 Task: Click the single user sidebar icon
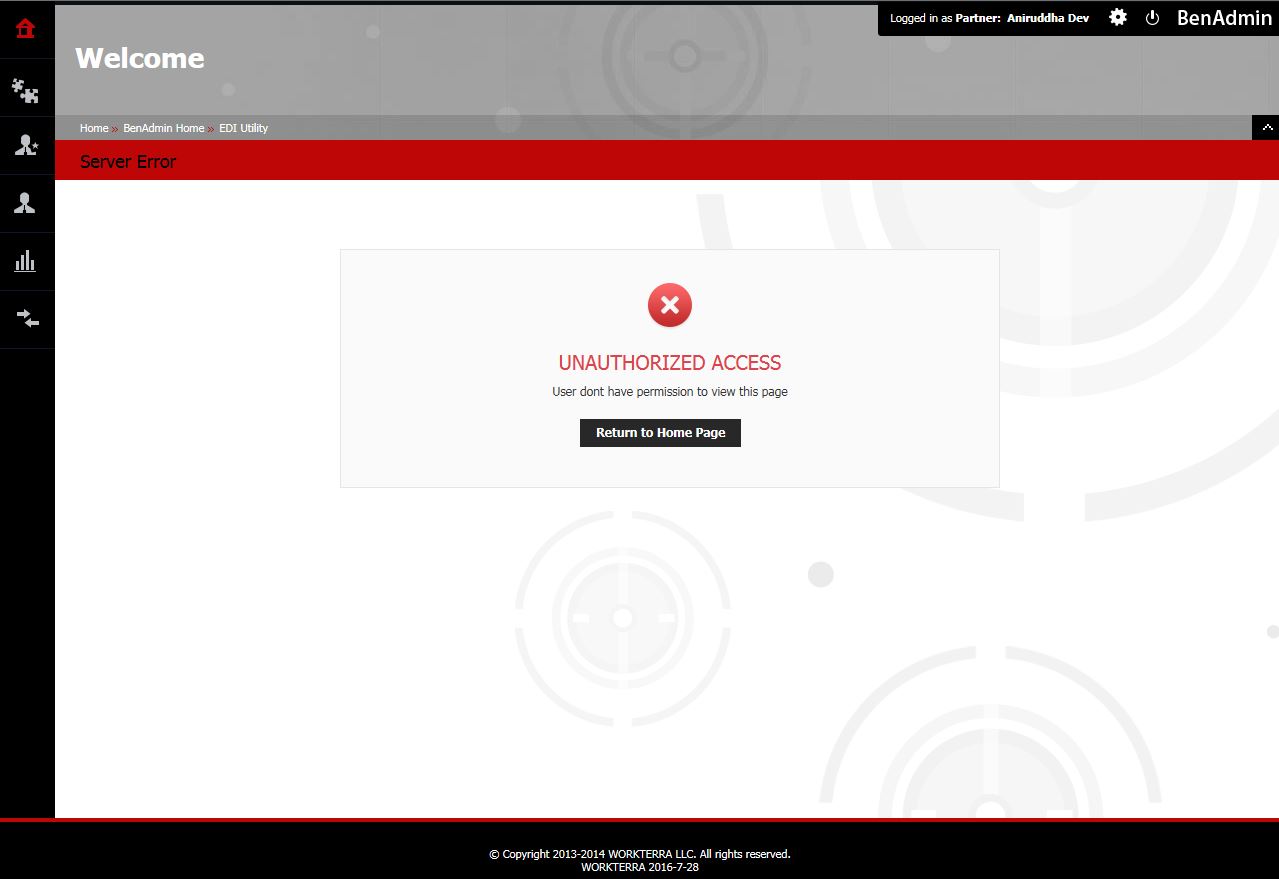(26, 204)
